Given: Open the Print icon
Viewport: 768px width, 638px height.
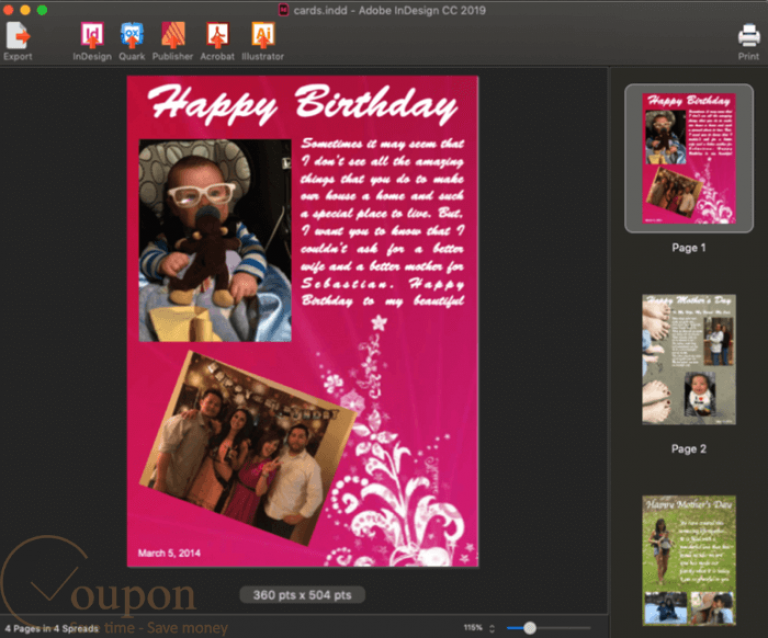Looking at the screenshot, I should (748, 36).
